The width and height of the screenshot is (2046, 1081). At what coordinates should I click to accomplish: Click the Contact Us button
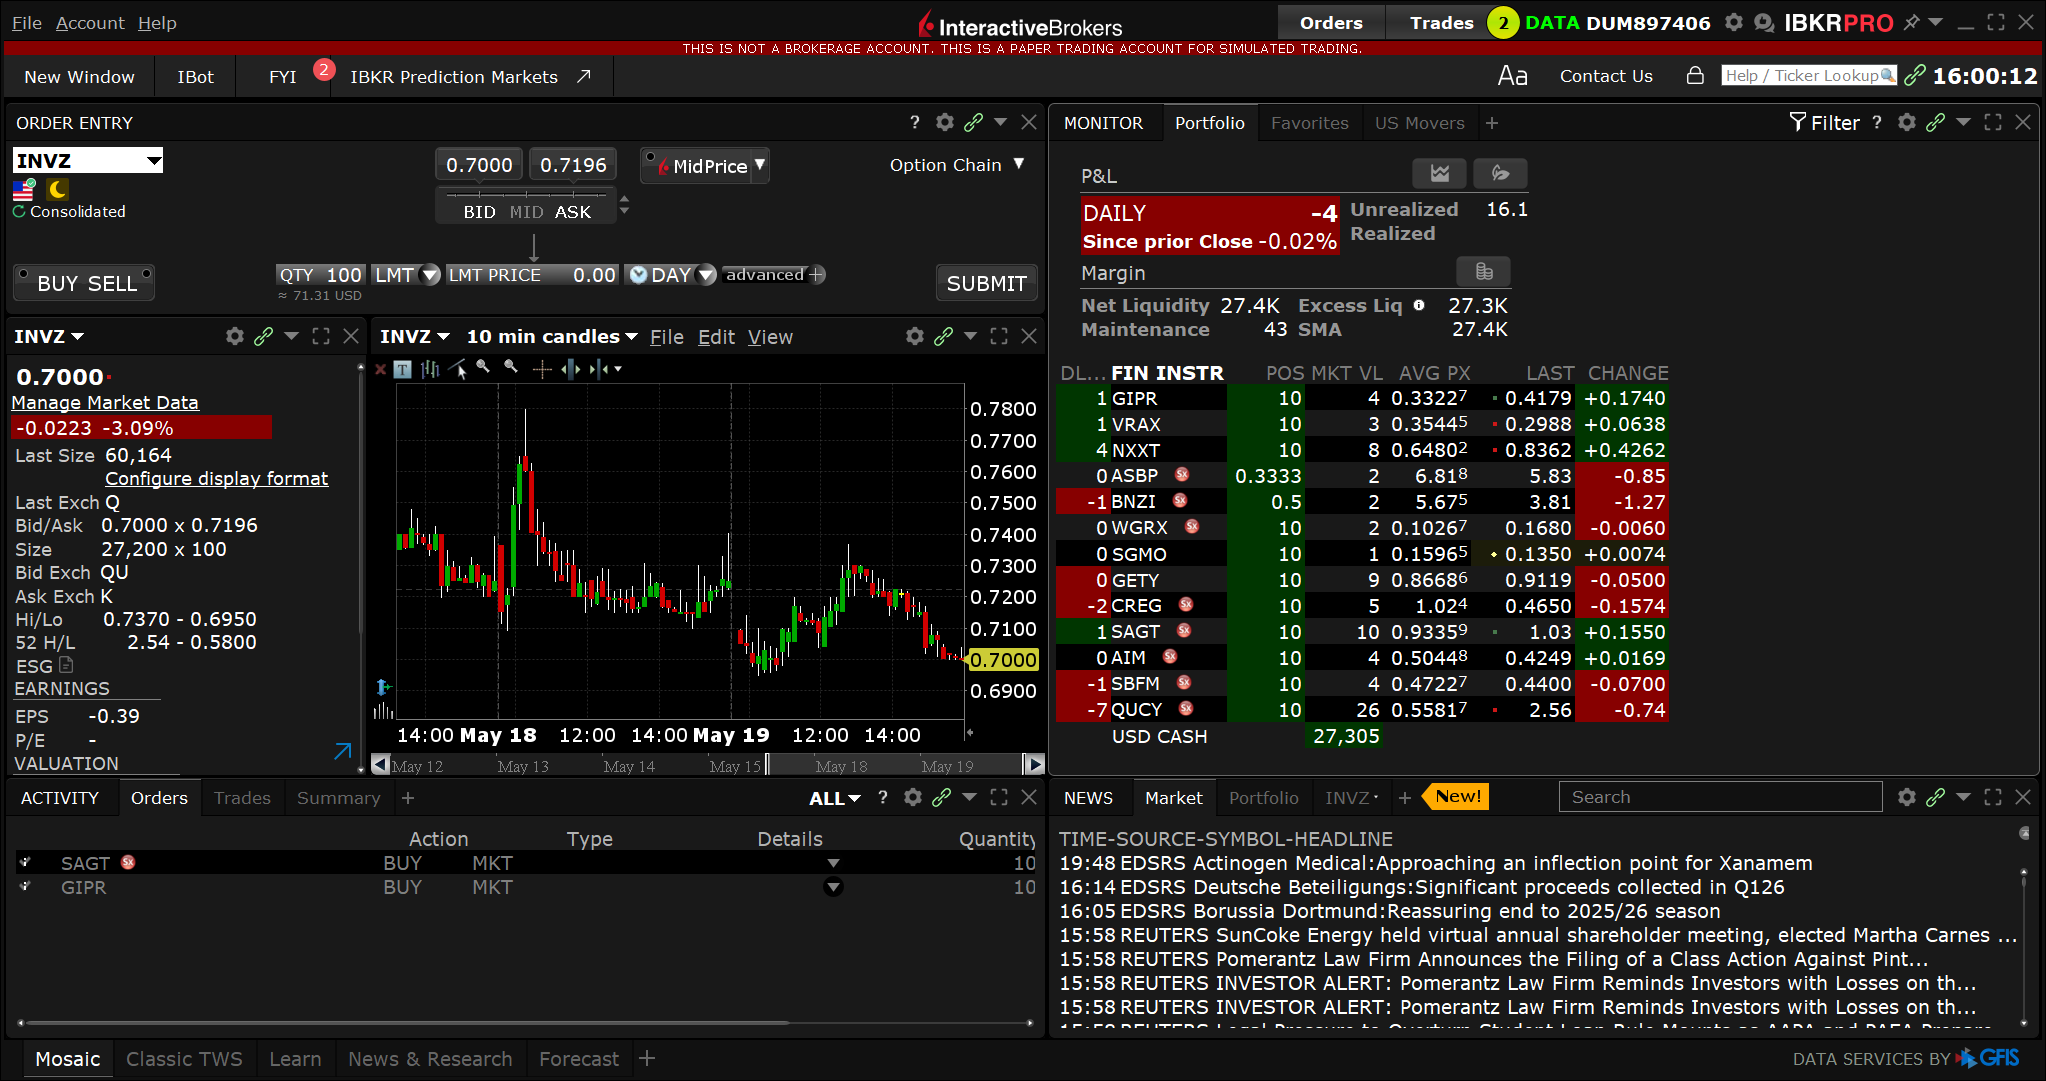coord(1606,76)
